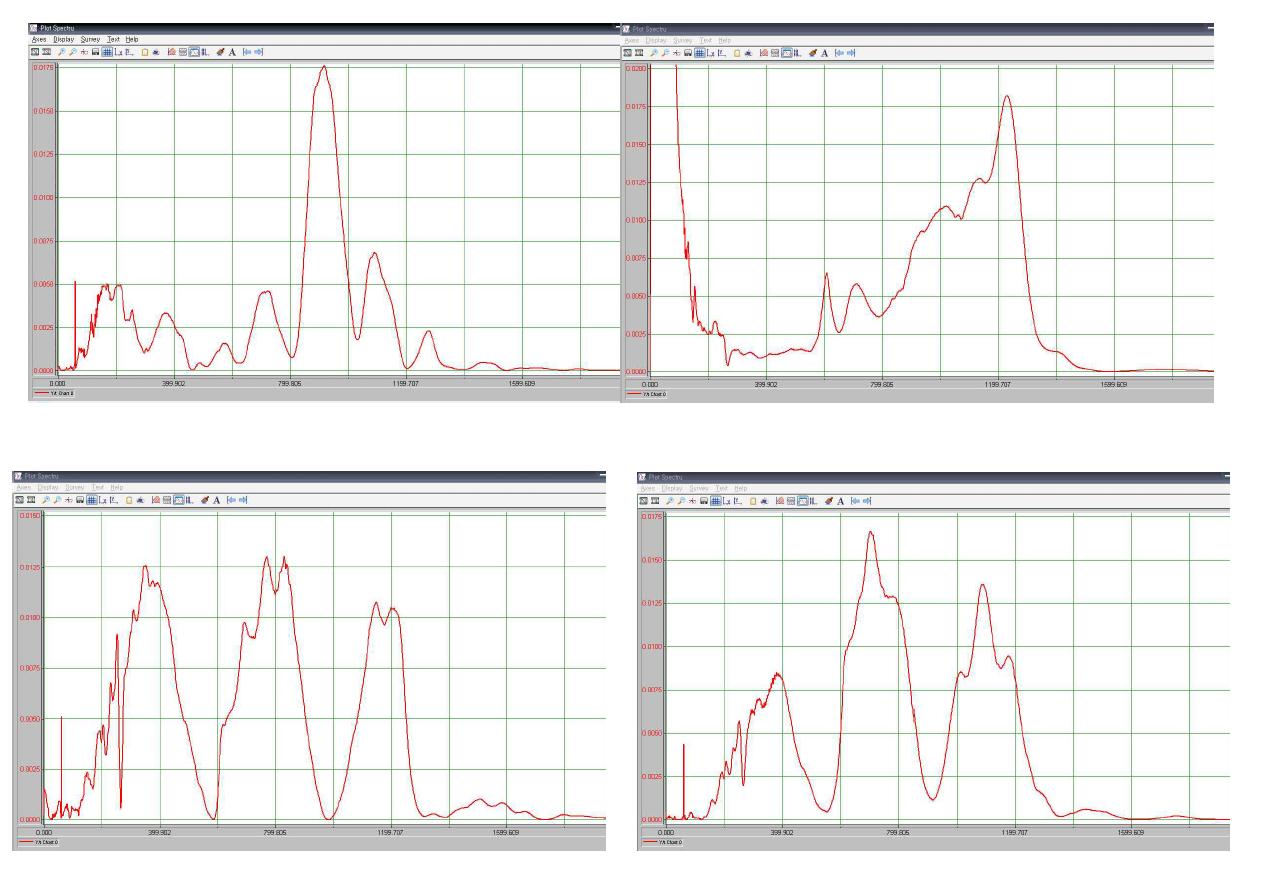
Task: Click Lx axis icon in top-right window
Action: coord(711,53)
